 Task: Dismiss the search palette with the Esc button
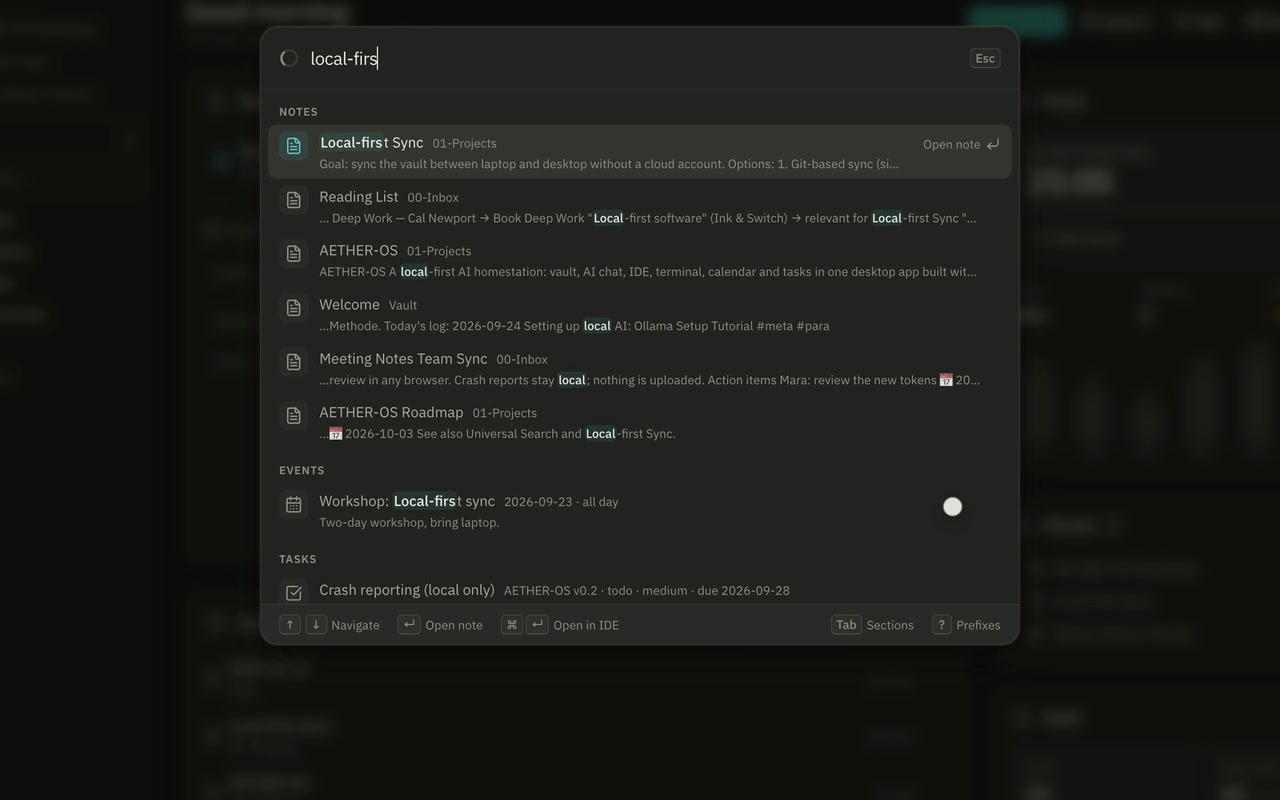[x=985, y=58]
